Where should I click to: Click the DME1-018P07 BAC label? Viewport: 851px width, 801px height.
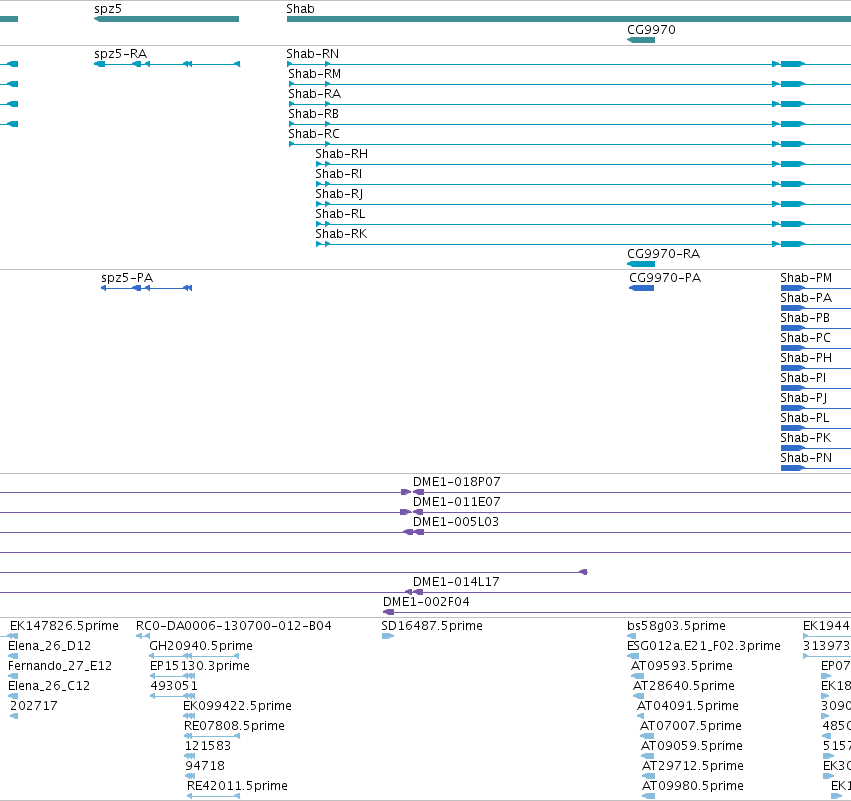[456, 482]
